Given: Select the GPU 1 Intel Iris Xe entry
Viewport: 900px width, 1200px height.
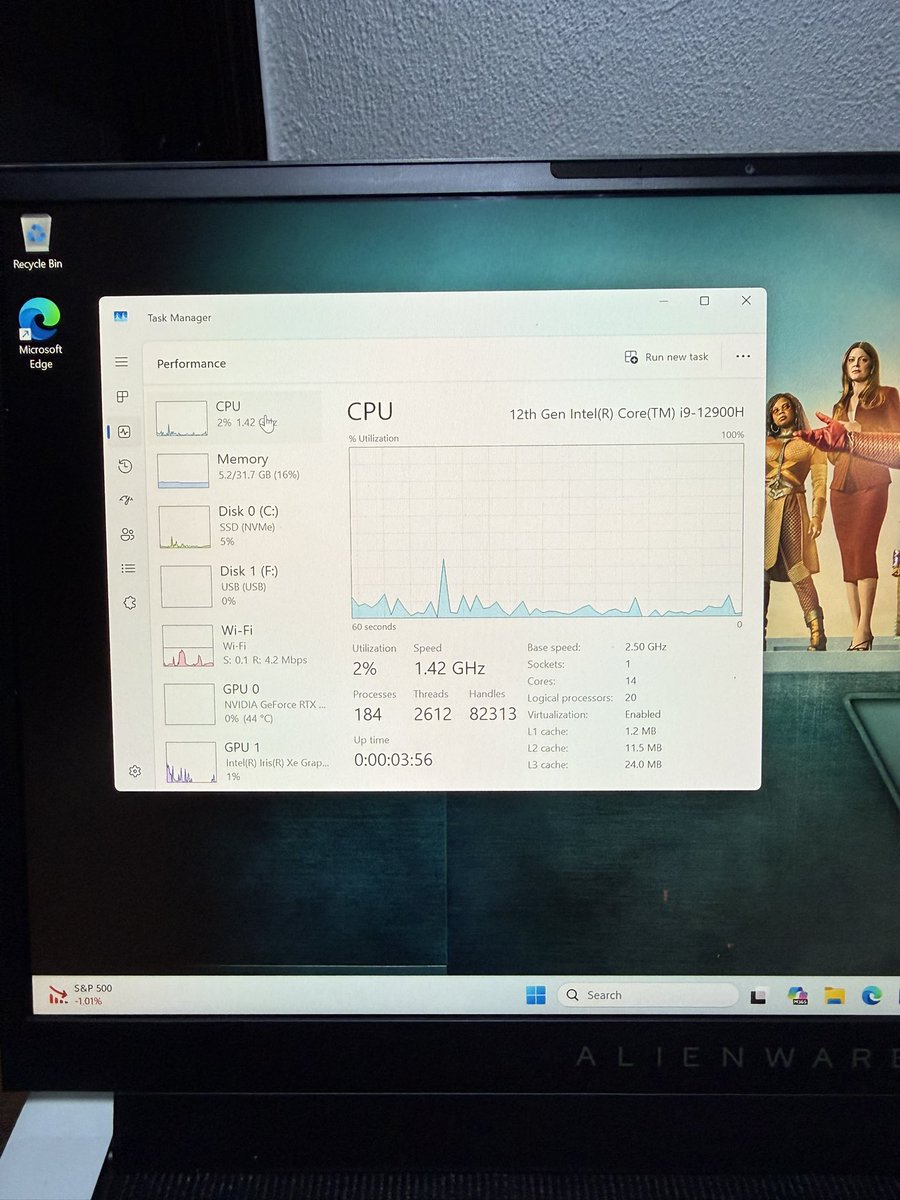Looking at the screenshot, I should tap(246, 761).
